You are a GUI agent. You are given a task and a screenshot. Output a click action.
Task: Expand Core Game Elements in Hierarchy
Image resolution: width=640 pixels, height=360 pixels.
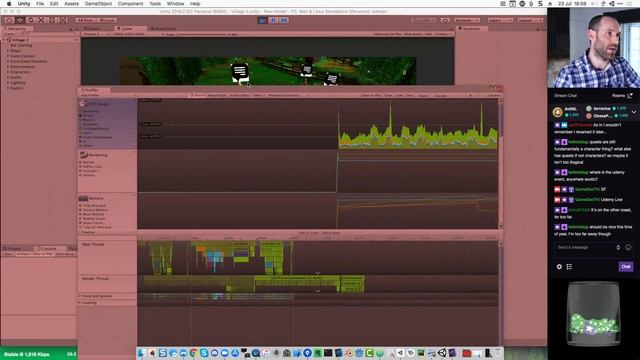pyautogui.click(x=8, y=61)
